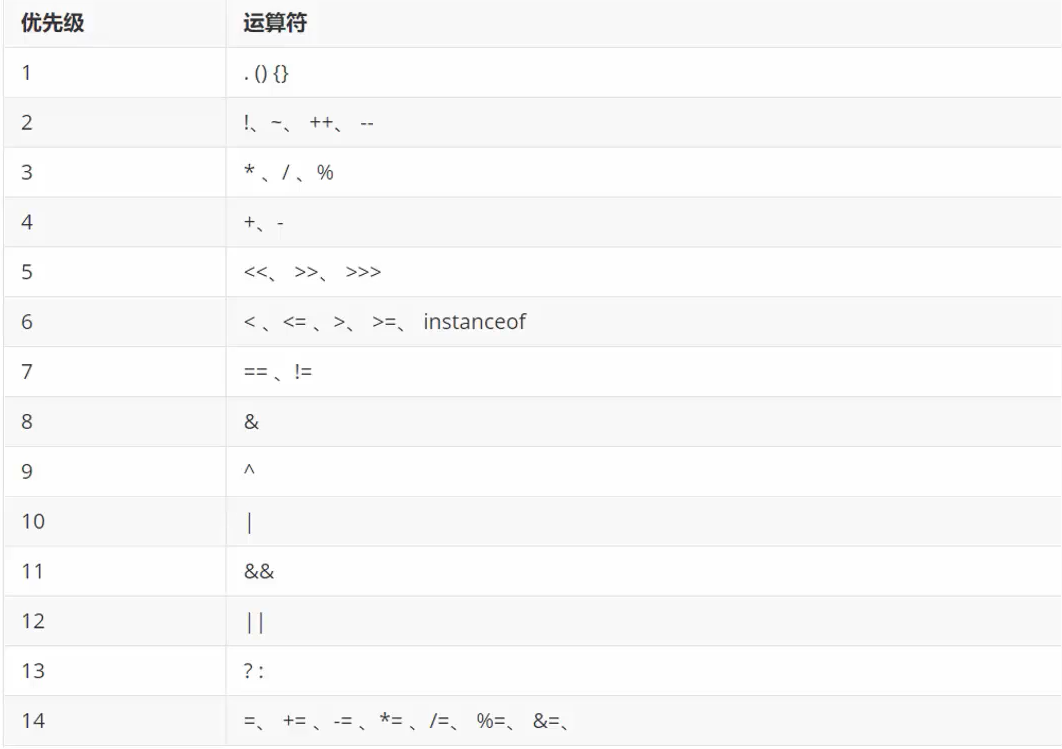This screenshot has width=1062, height=749.
Task: Click the '+、-' operators cell
Action: point(264,223)
